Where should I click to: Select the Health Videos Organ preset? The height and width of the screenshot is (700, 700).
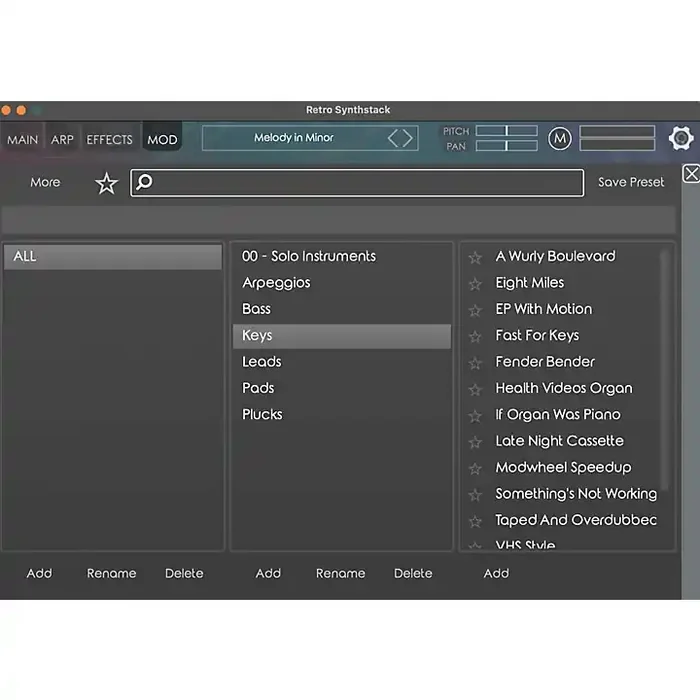click(564, 388)
